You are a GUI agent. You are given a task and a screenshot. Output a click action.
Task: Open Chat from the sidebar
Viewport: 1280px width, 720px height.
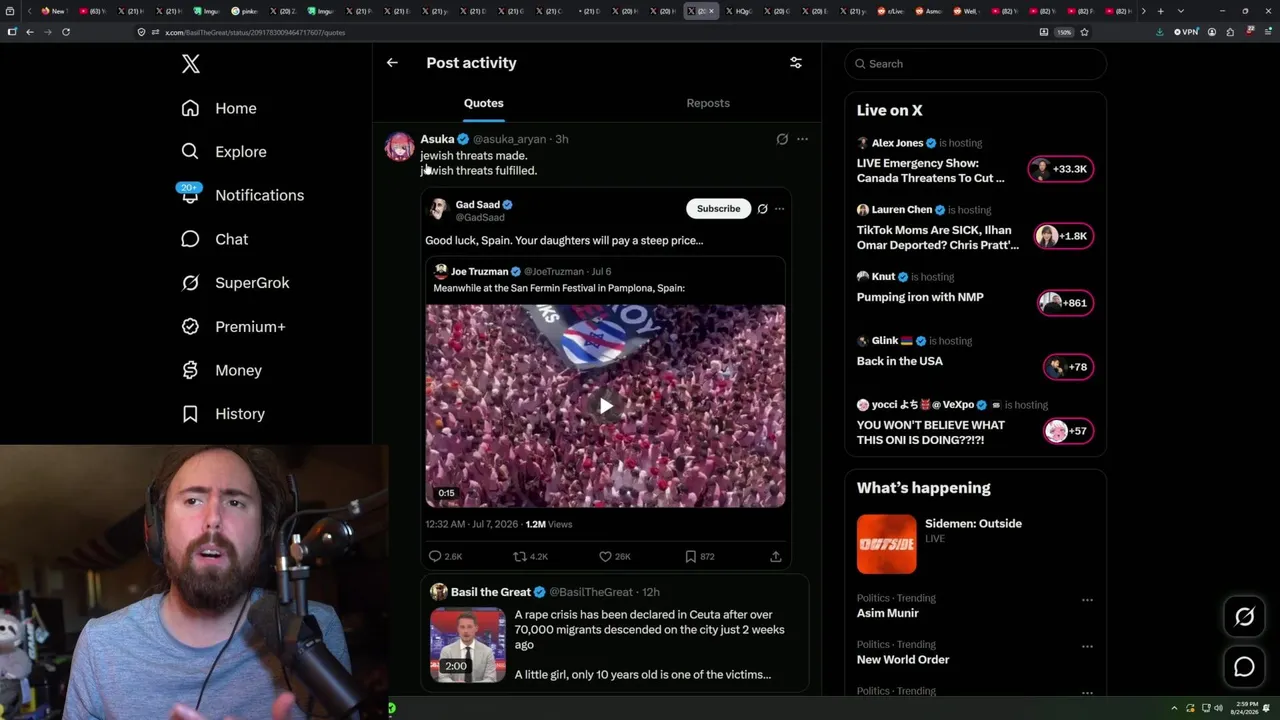tap(214, 239)
